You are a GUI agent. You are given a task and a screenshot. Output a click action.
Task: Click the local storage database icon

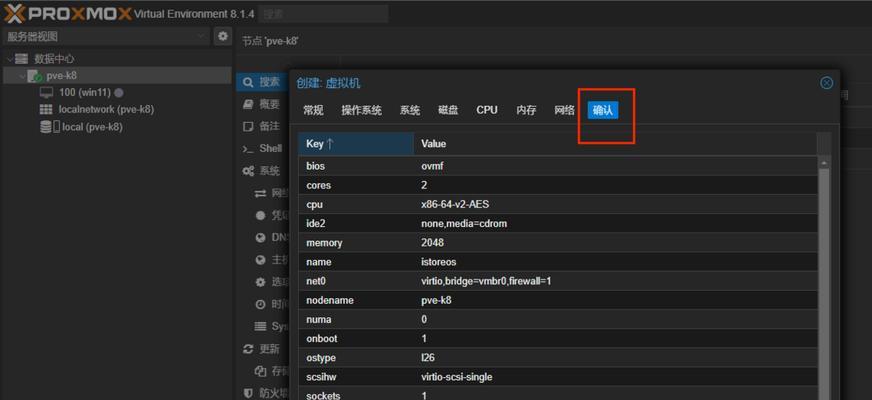[46, 127]
